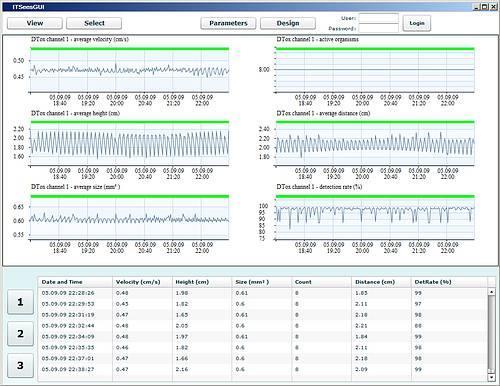Click the detection rate chart title
The image size is (500, 386).
coord(319,187)
